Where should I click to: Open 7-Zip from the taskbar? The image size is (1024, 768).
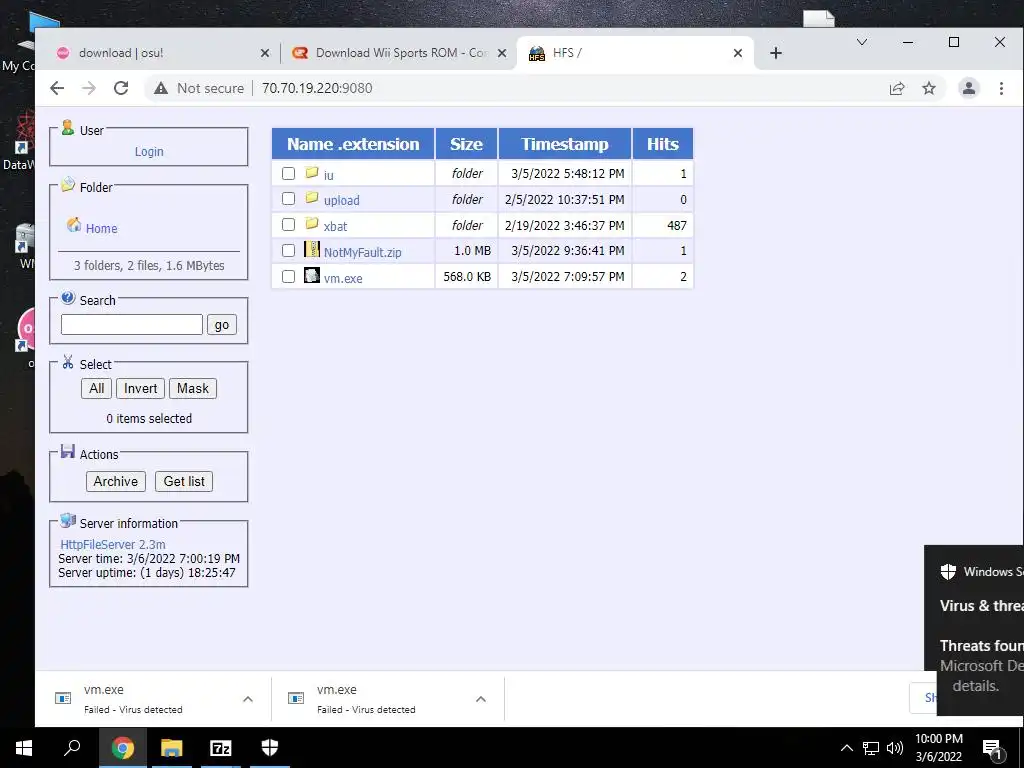tap(221, 748)
